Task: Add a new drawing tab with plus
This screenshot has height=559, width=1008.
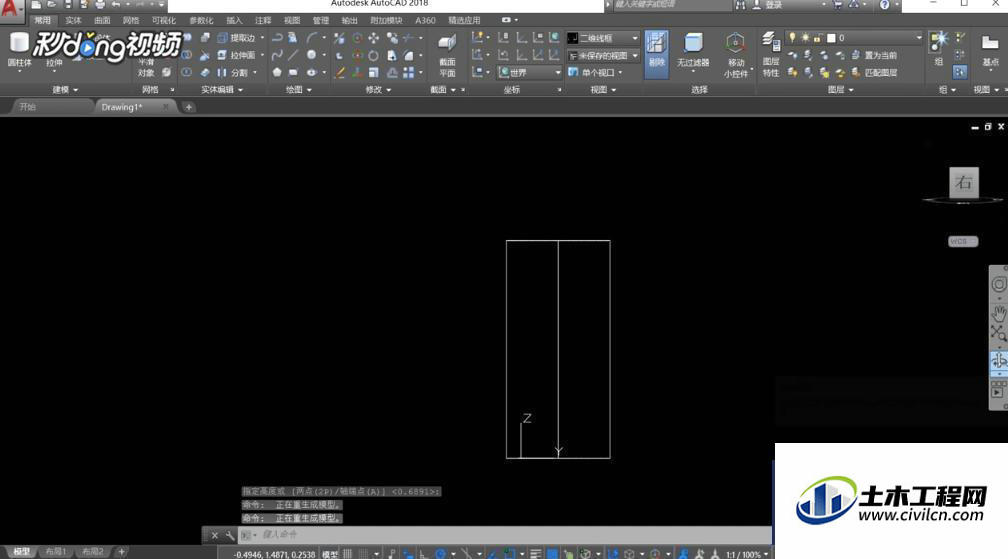Action: (188, 107)
